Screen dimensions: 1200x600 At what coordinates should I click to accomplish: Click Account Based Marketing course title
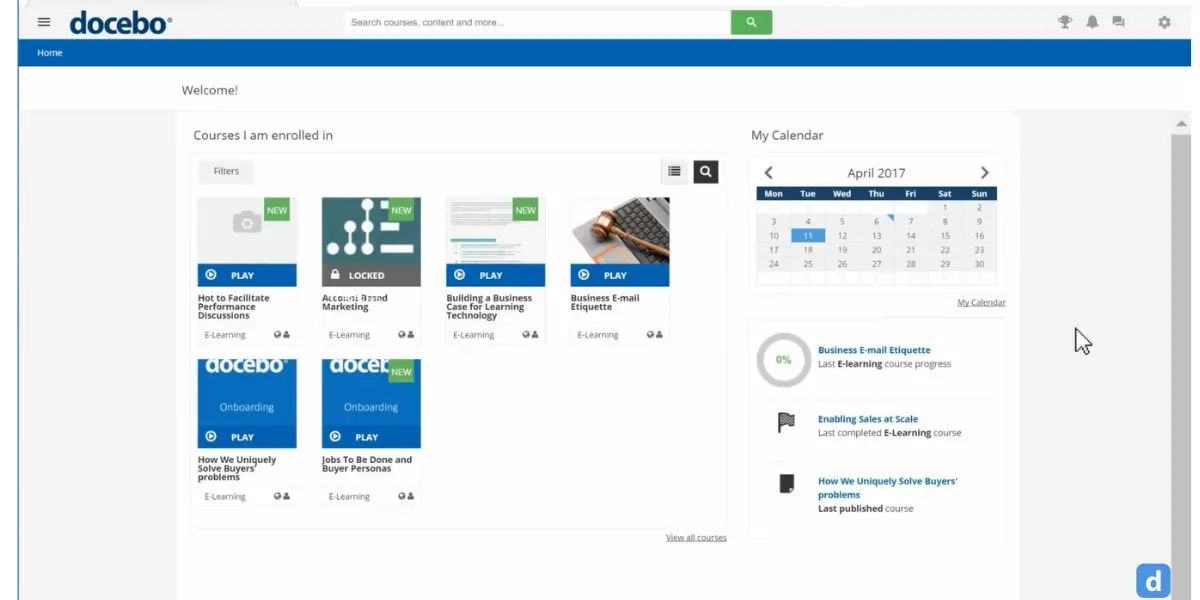355,302
